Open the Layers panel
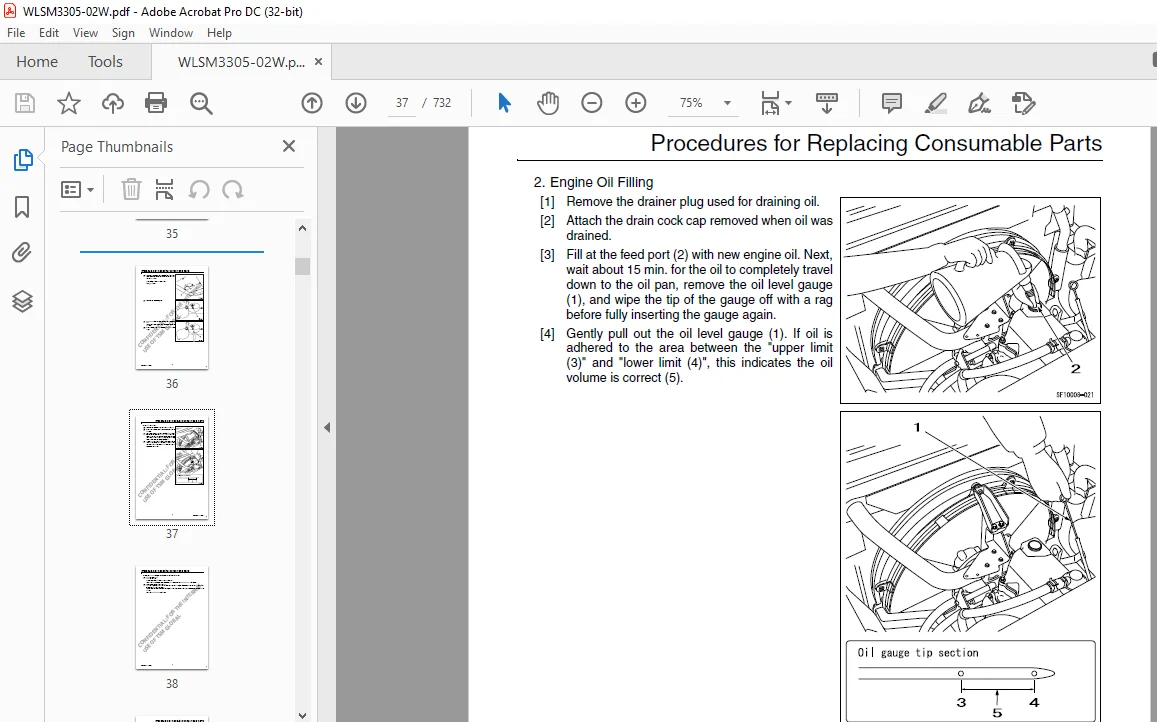Viewport: 1157px width, 722px height. point(22,301)
